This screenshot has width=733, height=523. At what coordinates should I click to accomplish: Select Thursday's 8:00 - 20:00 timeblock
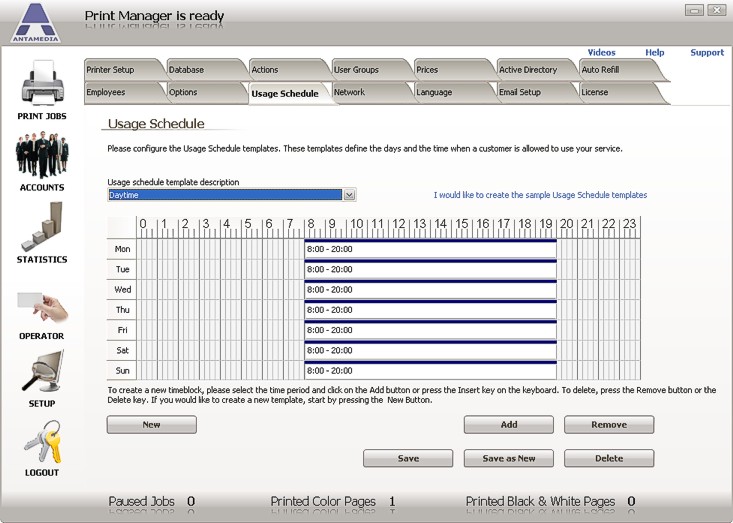430,310
